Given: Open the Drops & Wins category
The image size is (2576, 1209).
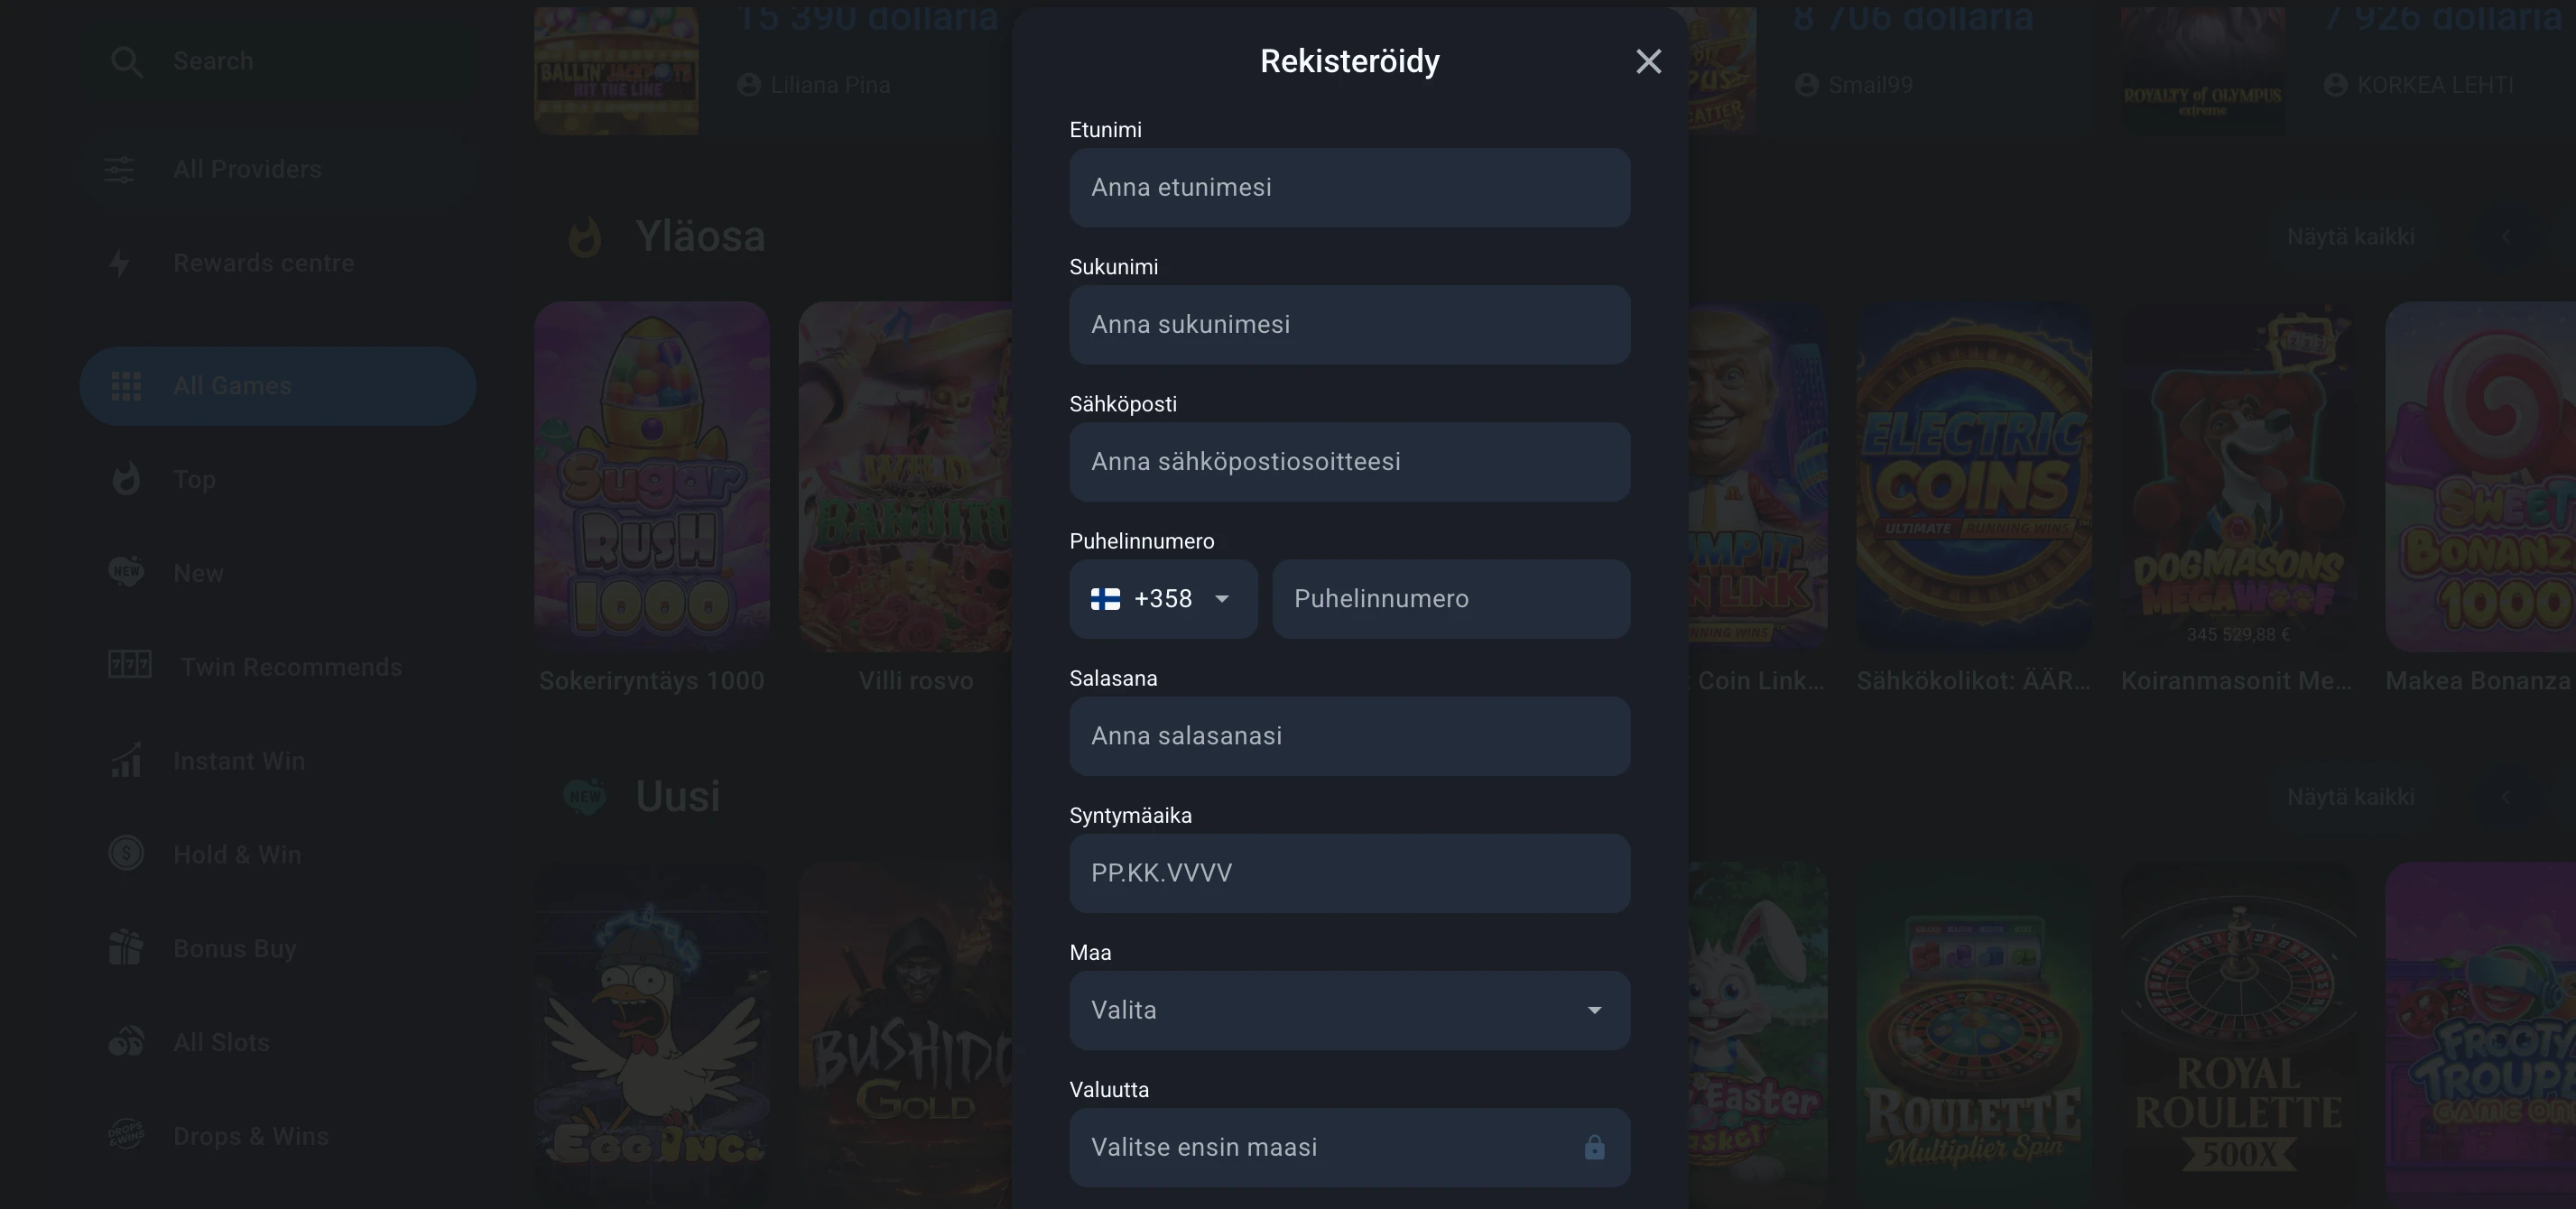Looking at the screenshot, I should point(250,1136).
